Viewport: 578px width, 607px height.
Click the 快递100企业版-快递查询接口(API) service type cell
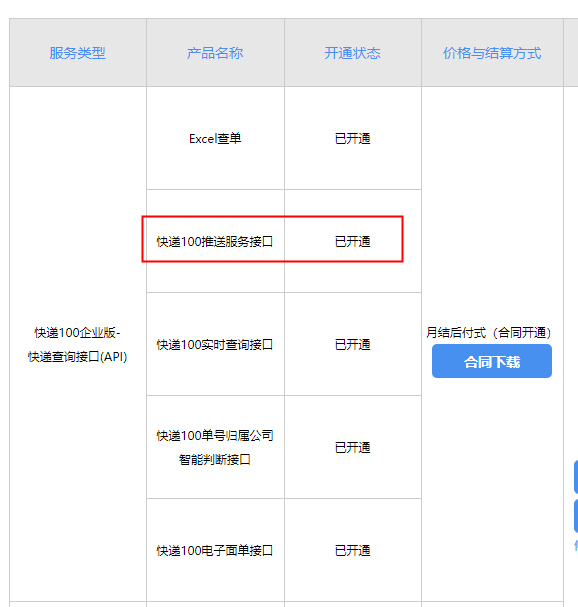pyautogui.click(x=78, y=345)
